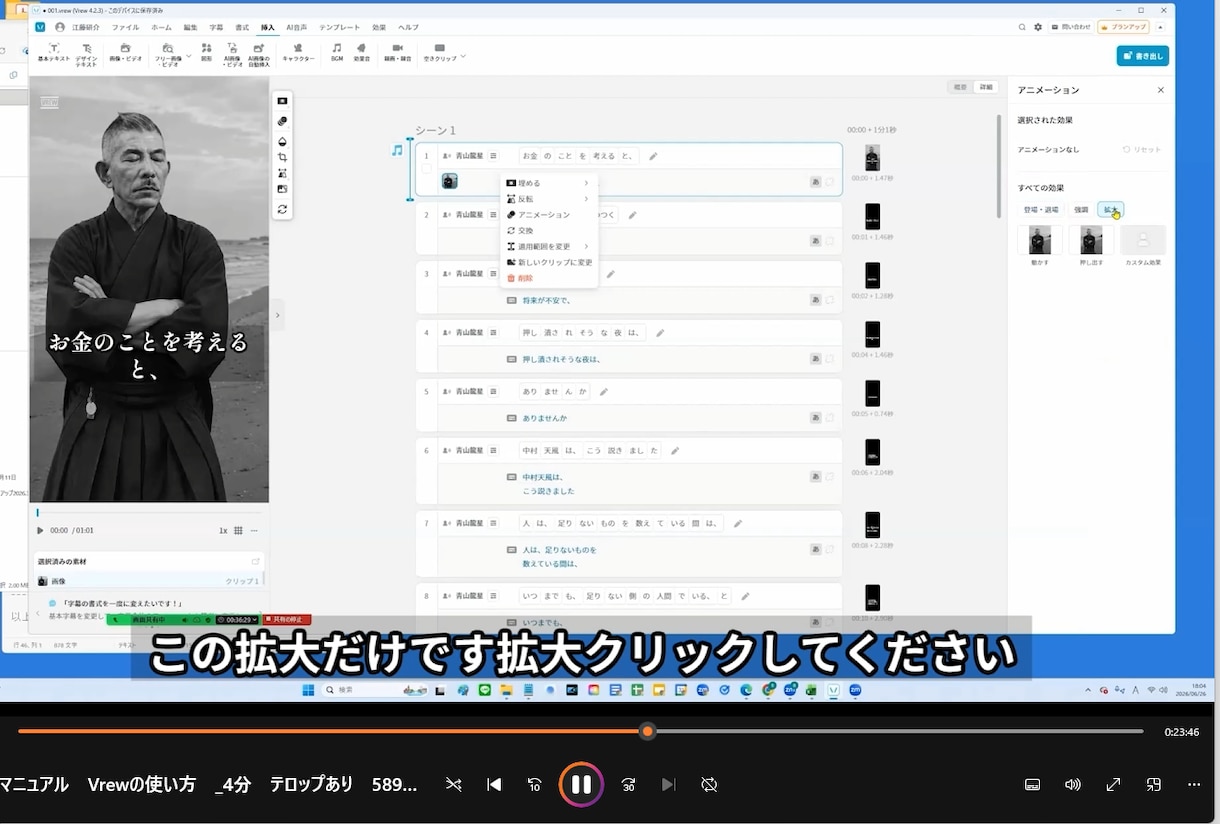Image resolution: width=1220 pixels, height=824 pixels.
Task: Select the 拡大 effect category tab
Action: (x=1110, y=210)
